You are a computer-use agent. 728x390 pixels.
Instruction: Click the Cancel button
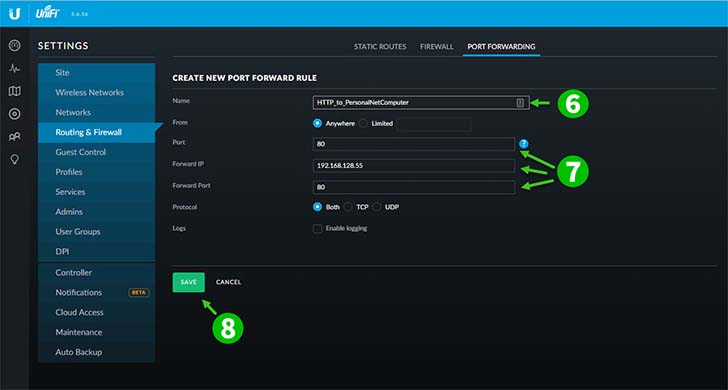(x=228, y=282)
